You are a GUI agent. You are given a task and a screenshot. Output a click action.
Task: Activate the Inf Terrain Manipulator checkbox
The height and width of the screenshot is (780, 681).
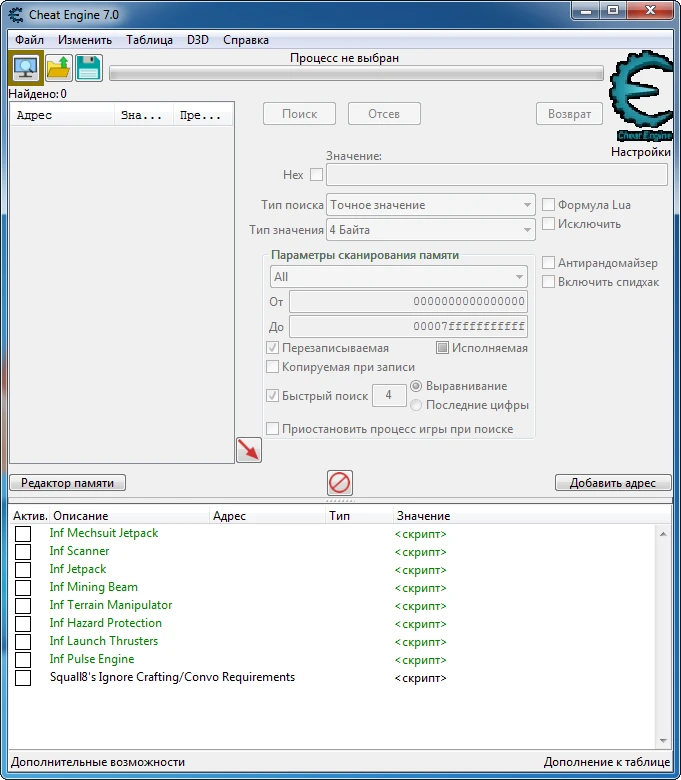23,606
